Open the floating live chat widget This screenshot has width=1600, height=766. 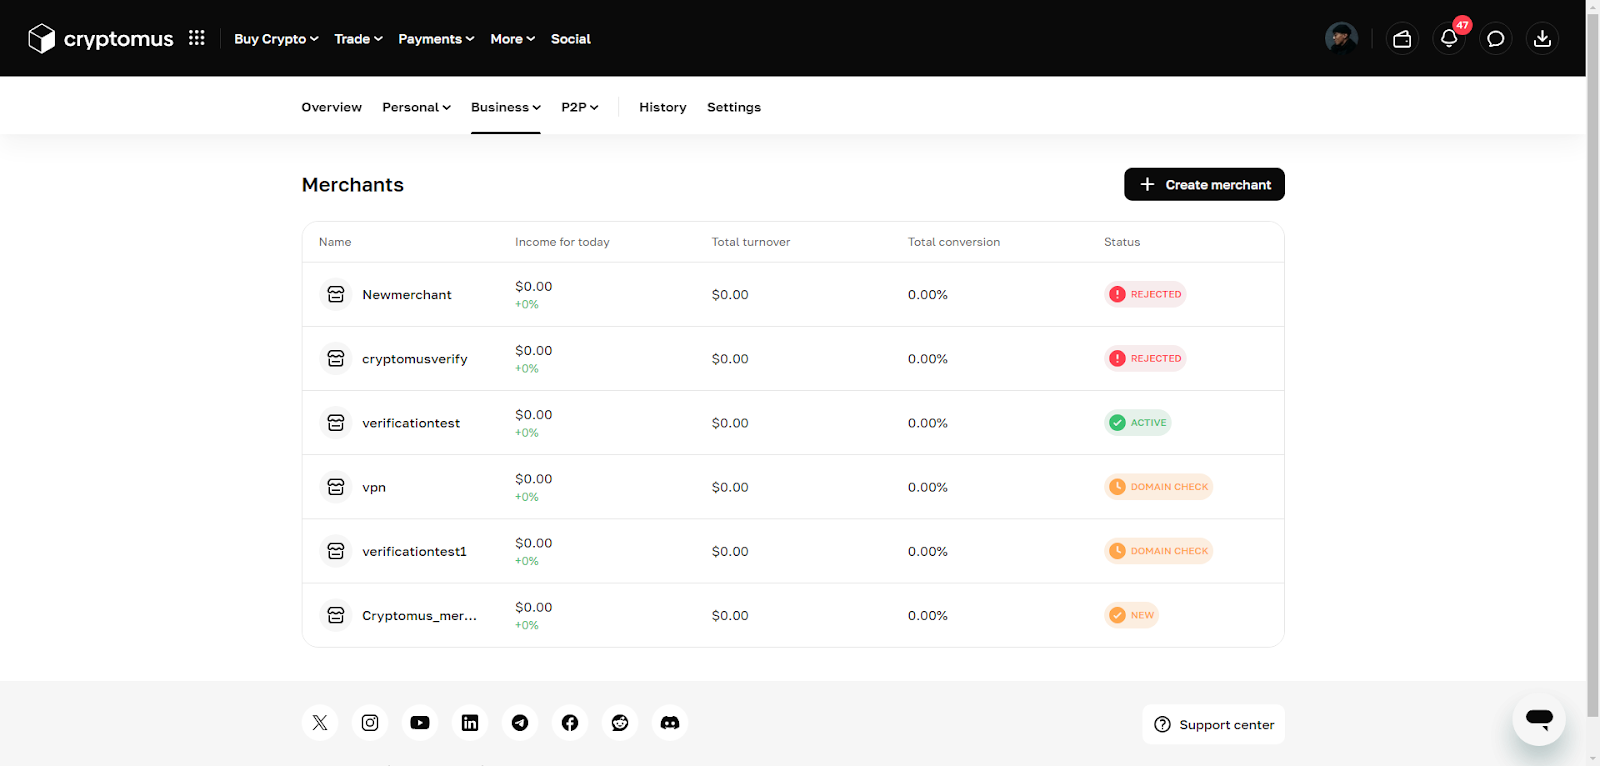(x=1539, y=718)
